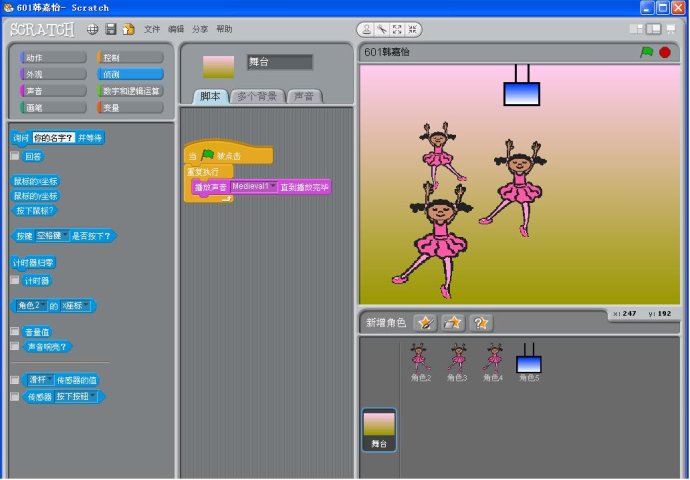Open the 角色2 sprite dropdown in block
The height and width of the screenshot is (480, 690).
(32, 305)
